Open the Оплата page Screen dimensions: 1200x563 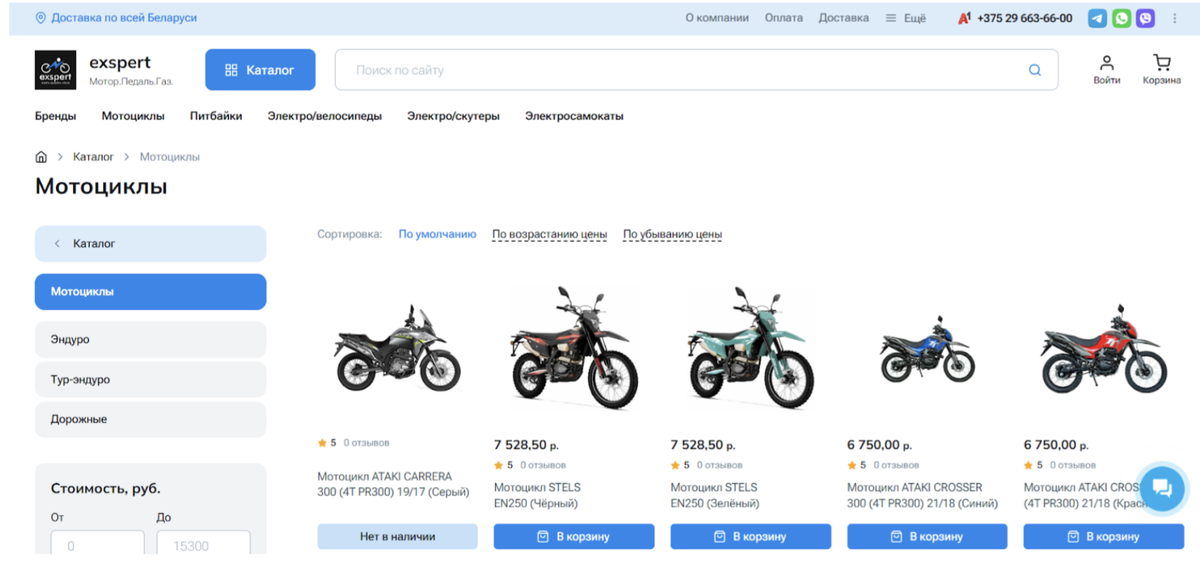pyautogui.click(x=784, y=18)
